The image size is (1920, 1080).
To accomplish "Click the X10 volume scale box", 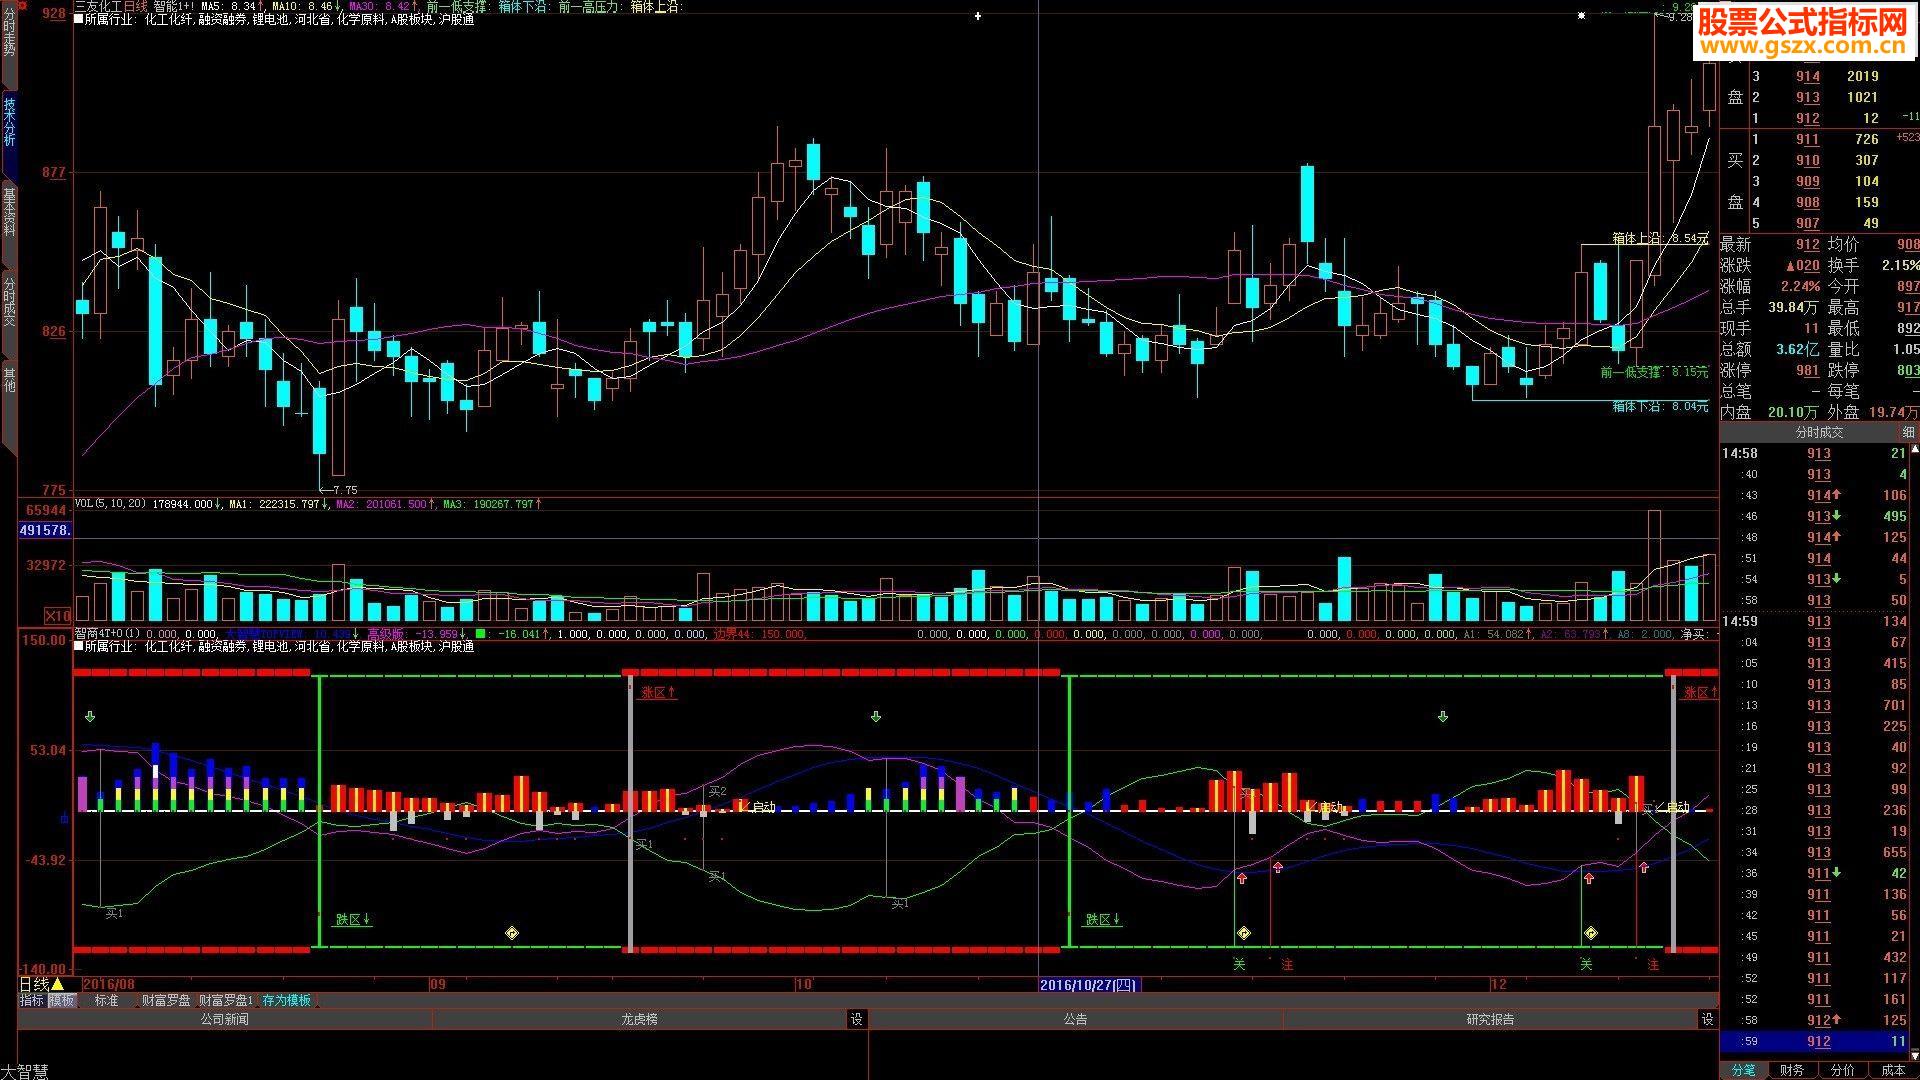I will point(57,616).
